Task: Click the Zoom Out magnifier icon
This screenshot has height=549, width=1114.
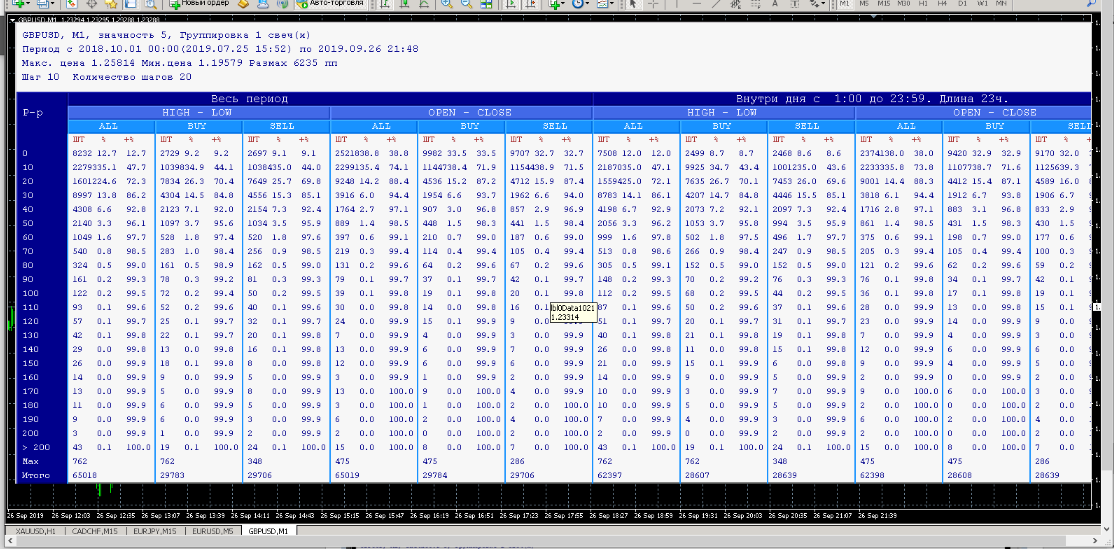Action: [466, 4]
